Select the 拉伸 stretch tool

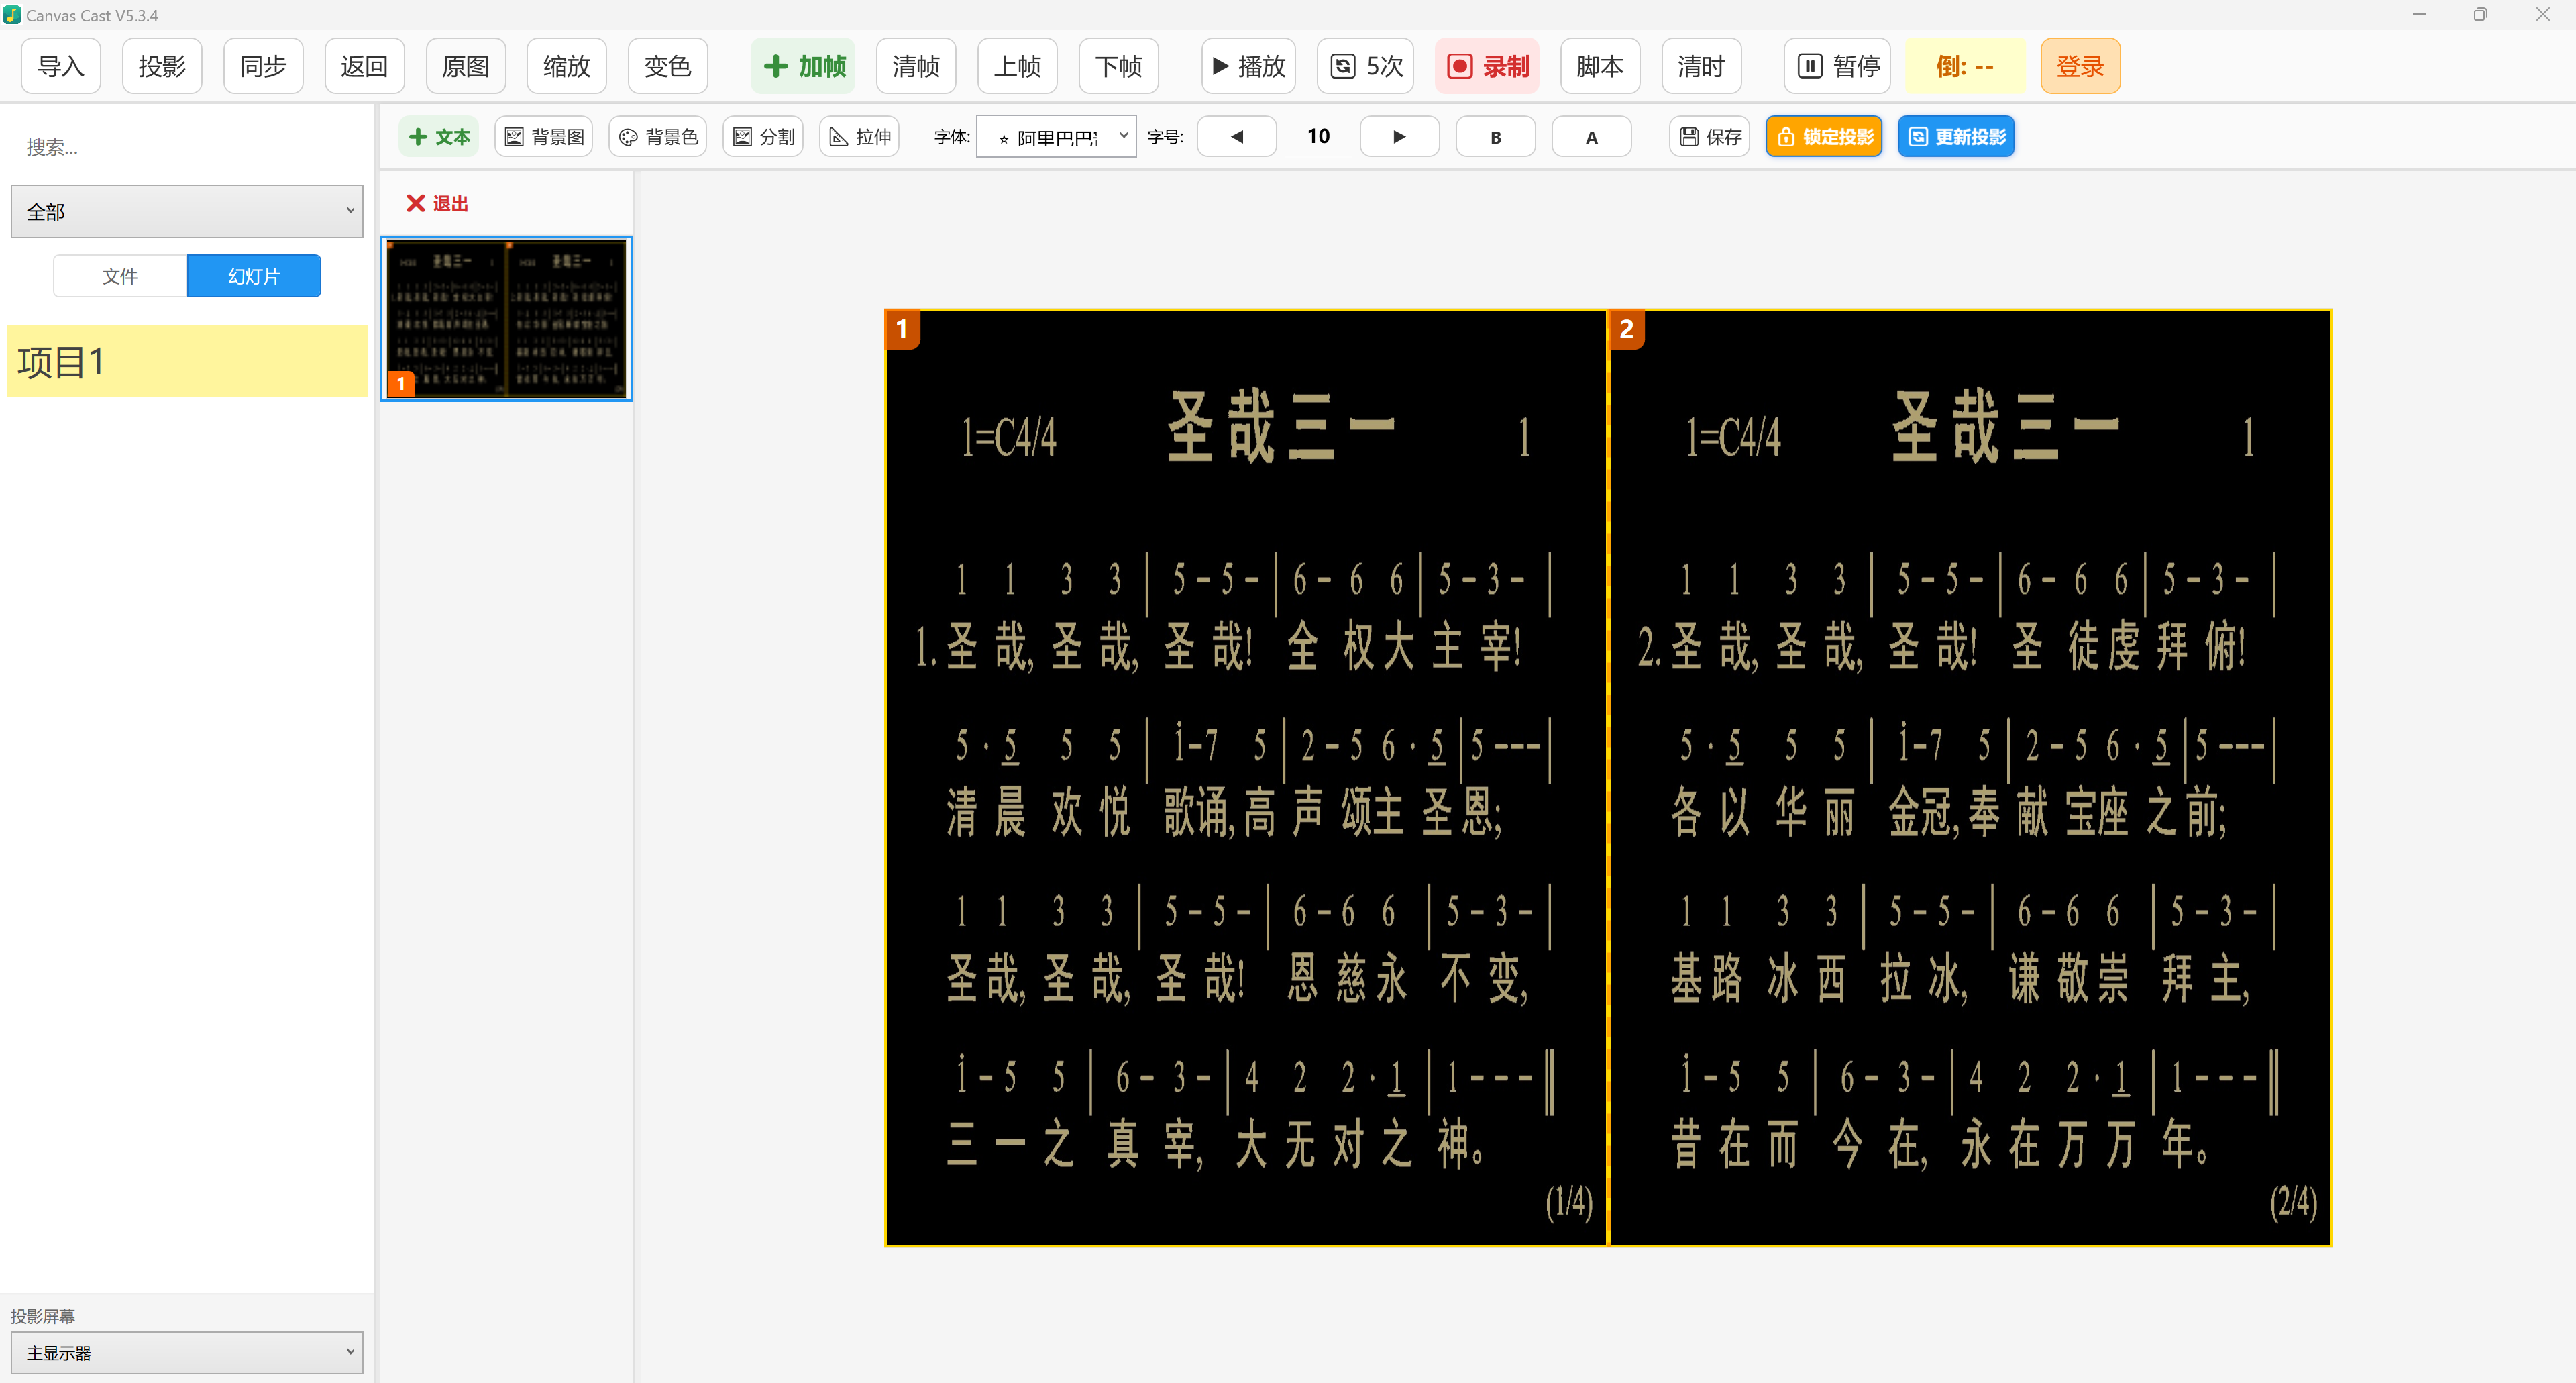point(859,136)
